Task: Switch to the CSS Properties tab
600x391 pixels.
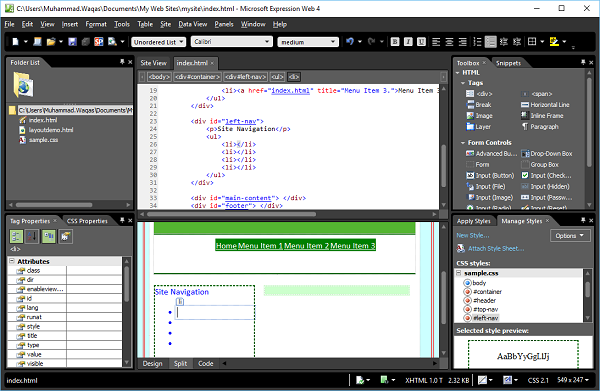Action: (87, 221)
